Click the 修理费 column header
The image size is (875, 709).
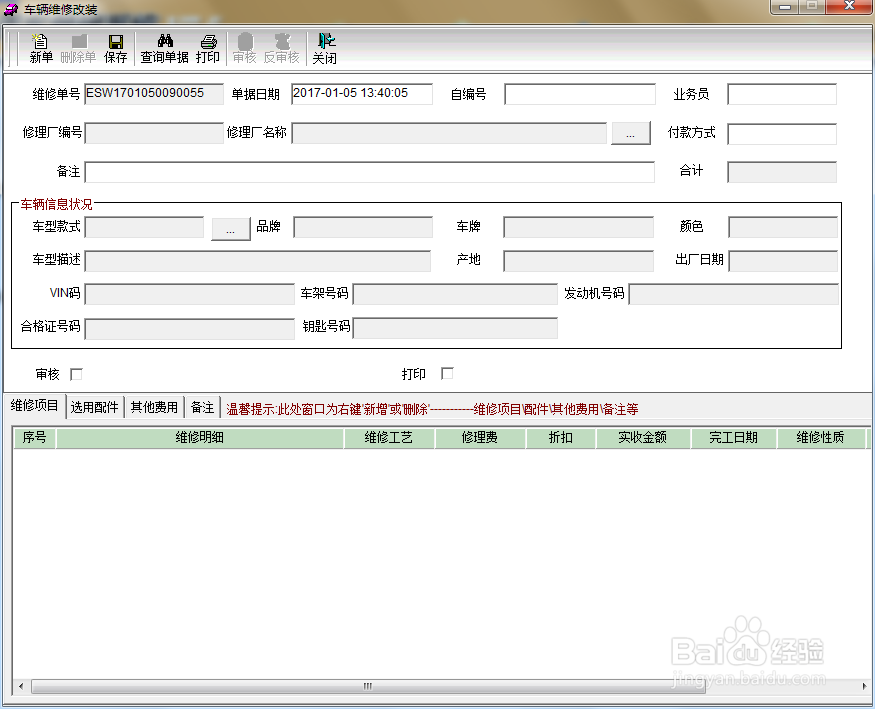point(480,438)
